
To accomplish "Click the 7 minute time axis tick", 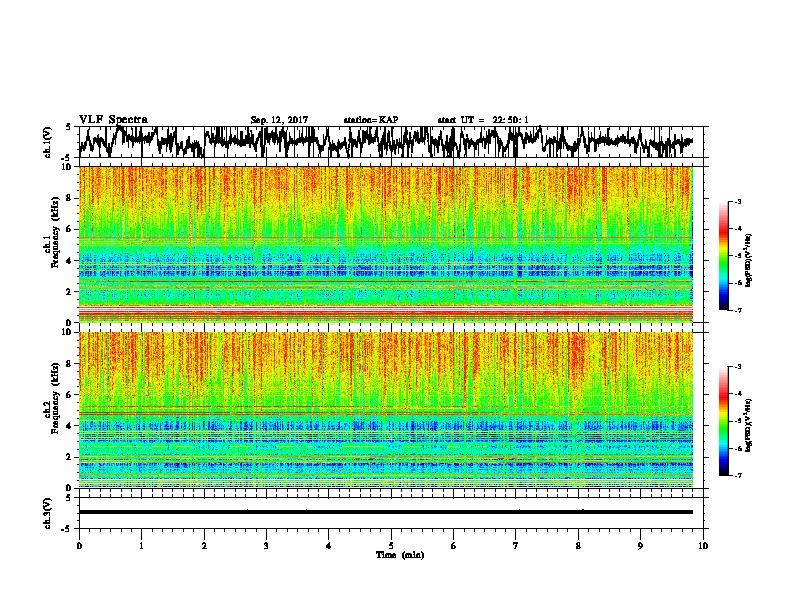I will [x=516, y=546].
